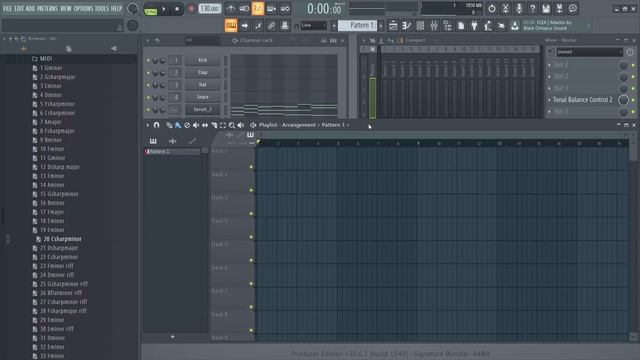Toggle typing keyboard to piano icon

[231, 26]
